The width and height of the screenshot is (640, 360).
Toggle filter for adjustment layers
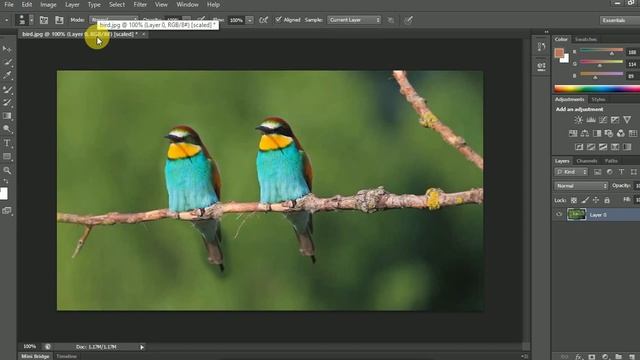(609, 172)
